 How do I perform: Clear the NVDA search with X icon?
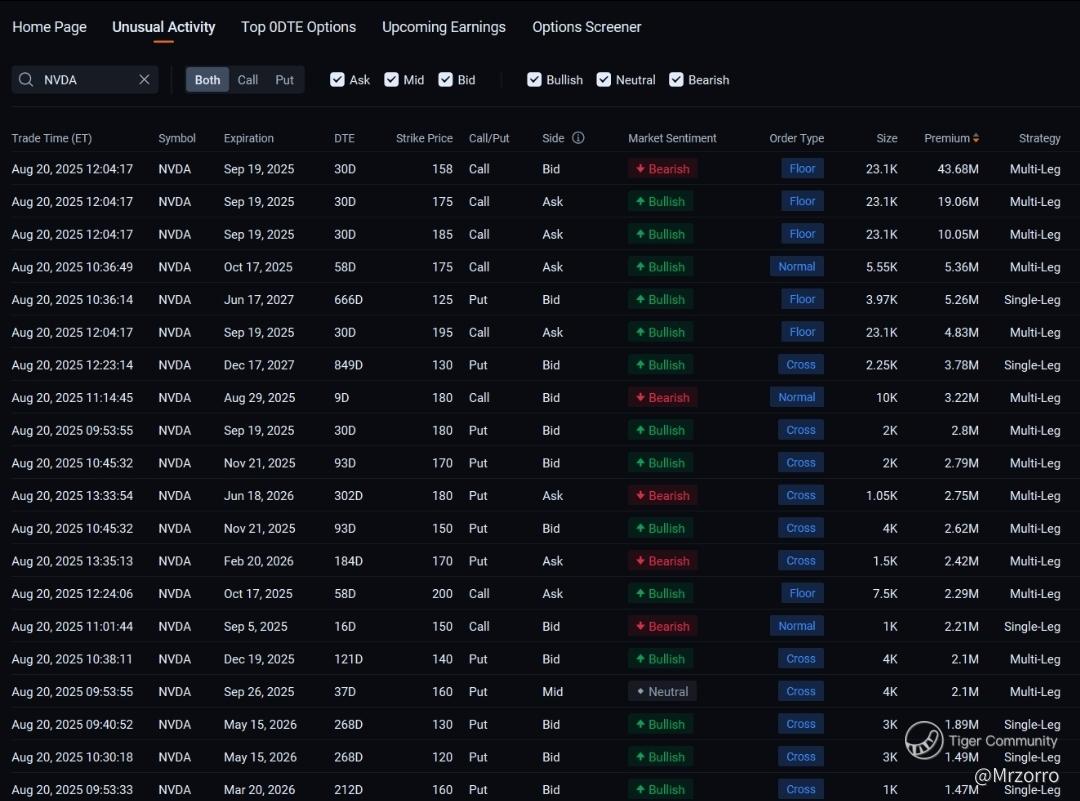(x=144, y=80)
